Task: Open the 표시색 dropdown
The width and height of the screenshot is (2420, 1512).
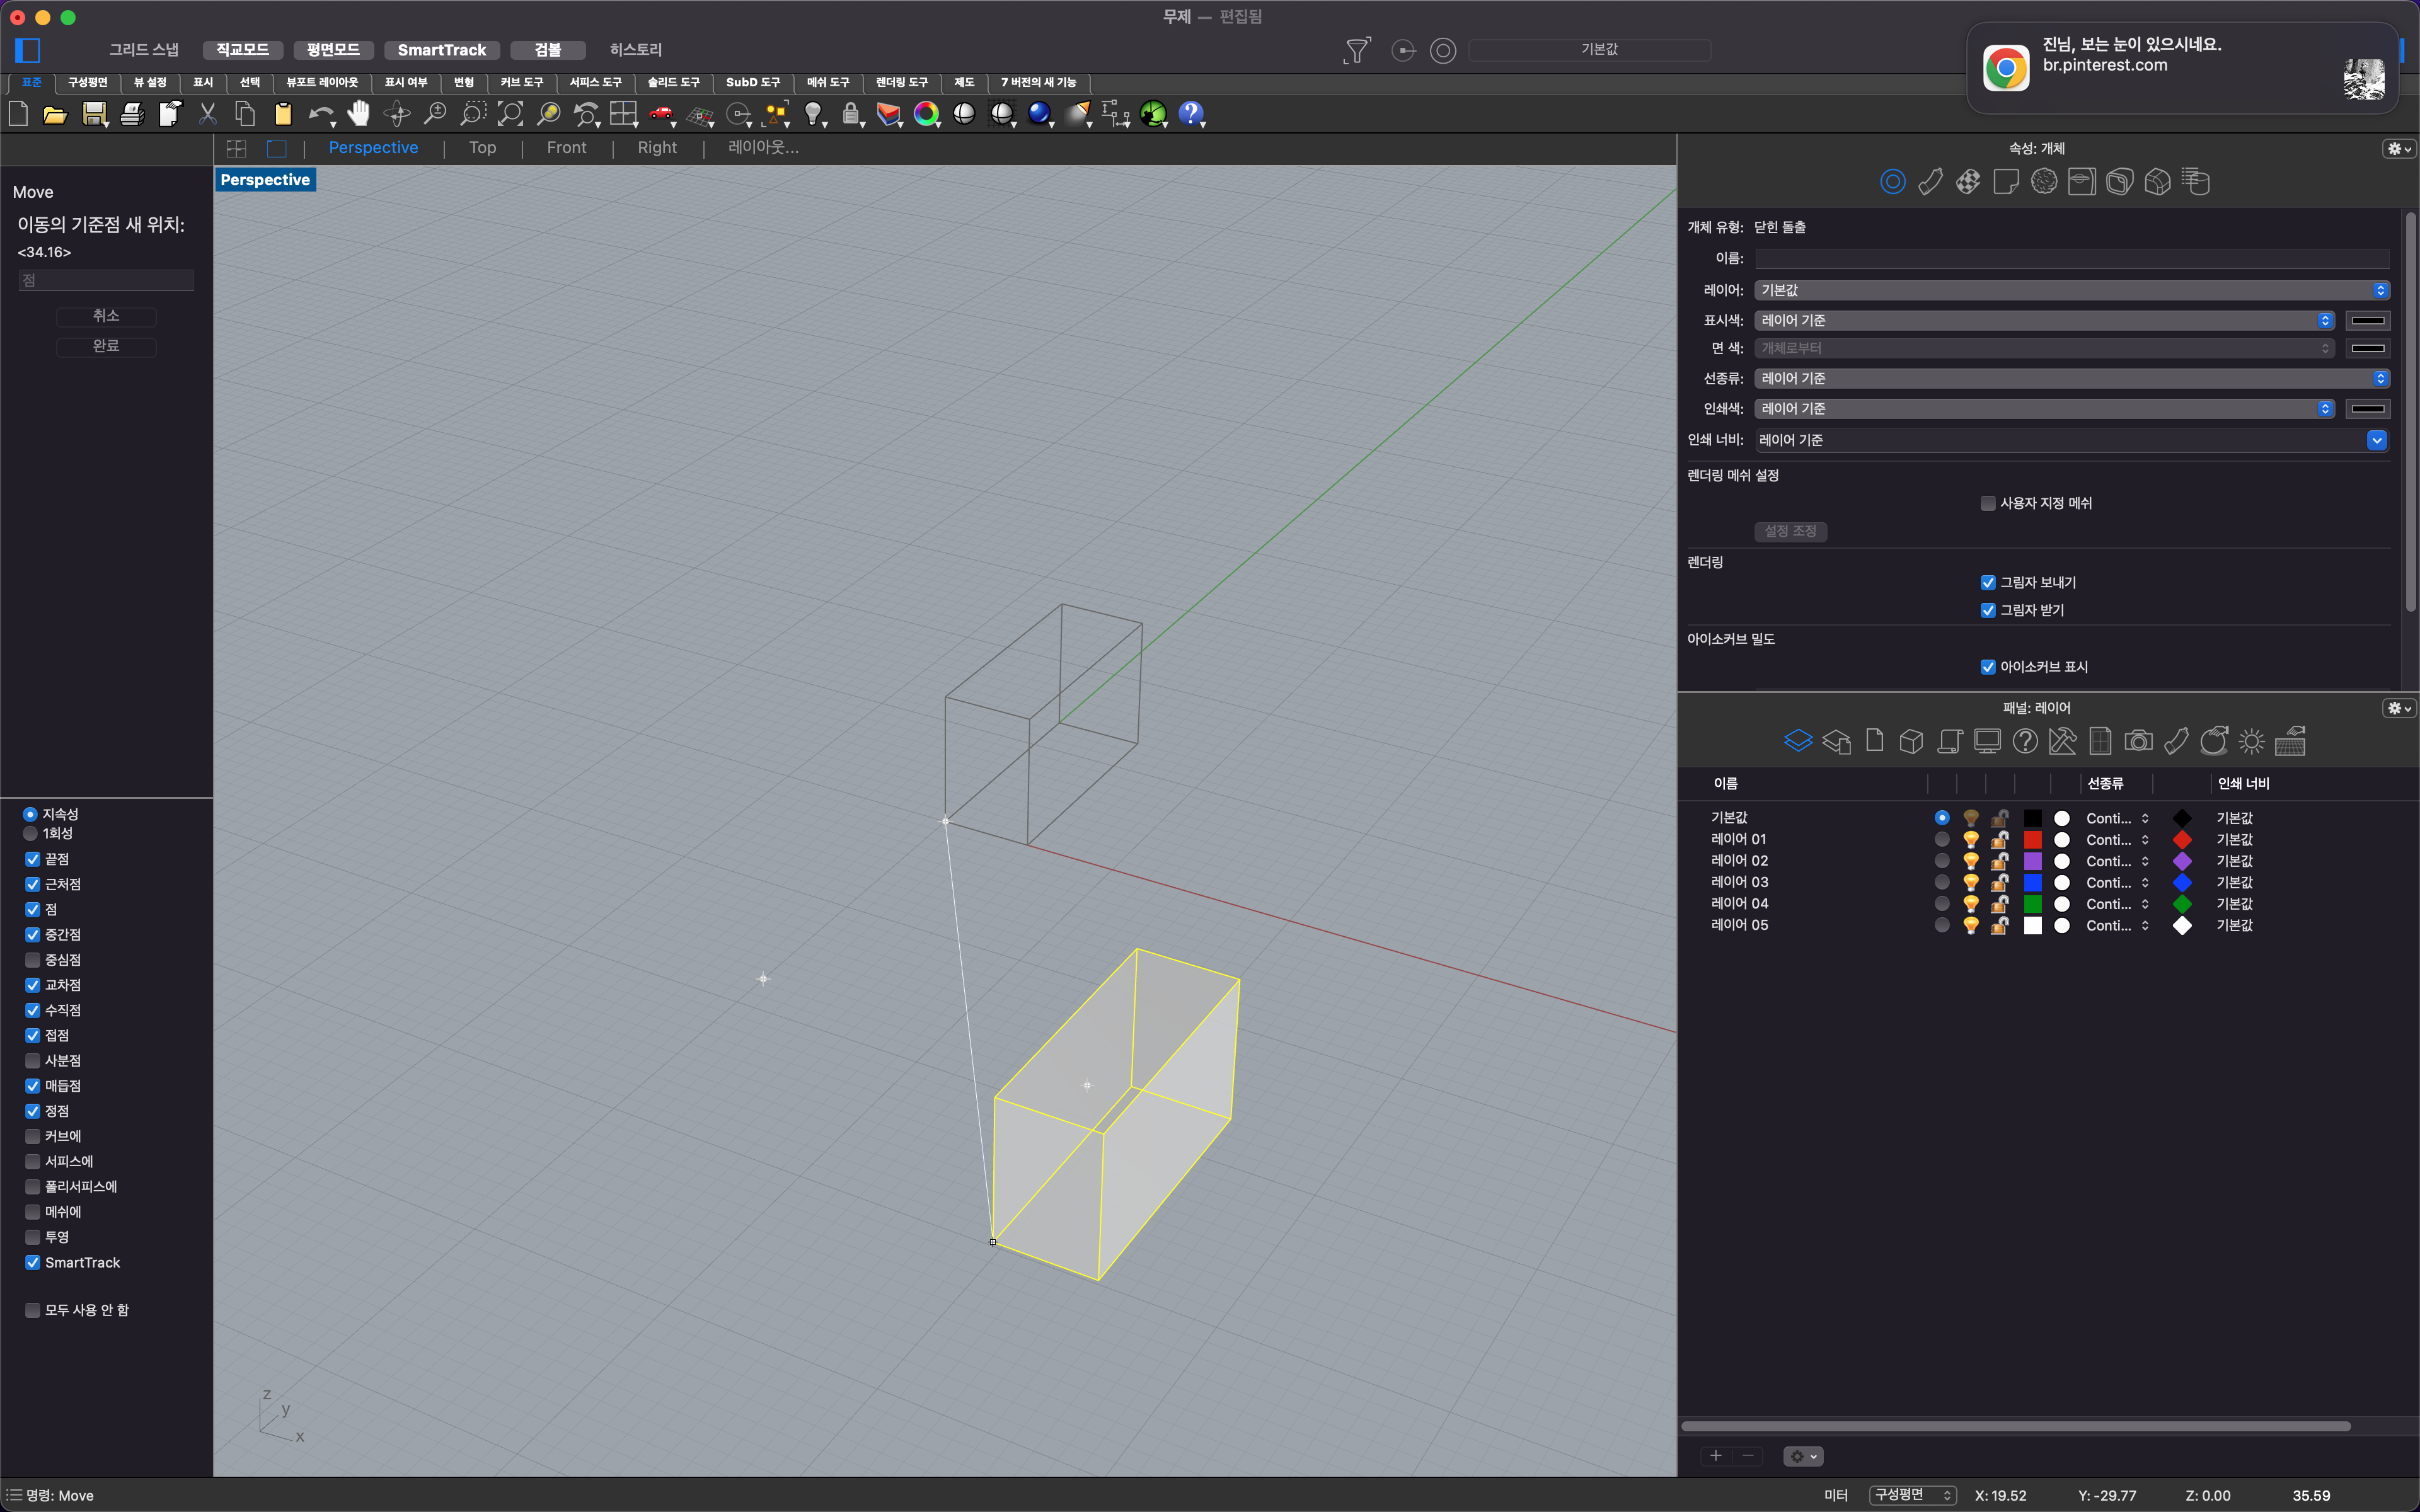Action: coord(2045,320)
